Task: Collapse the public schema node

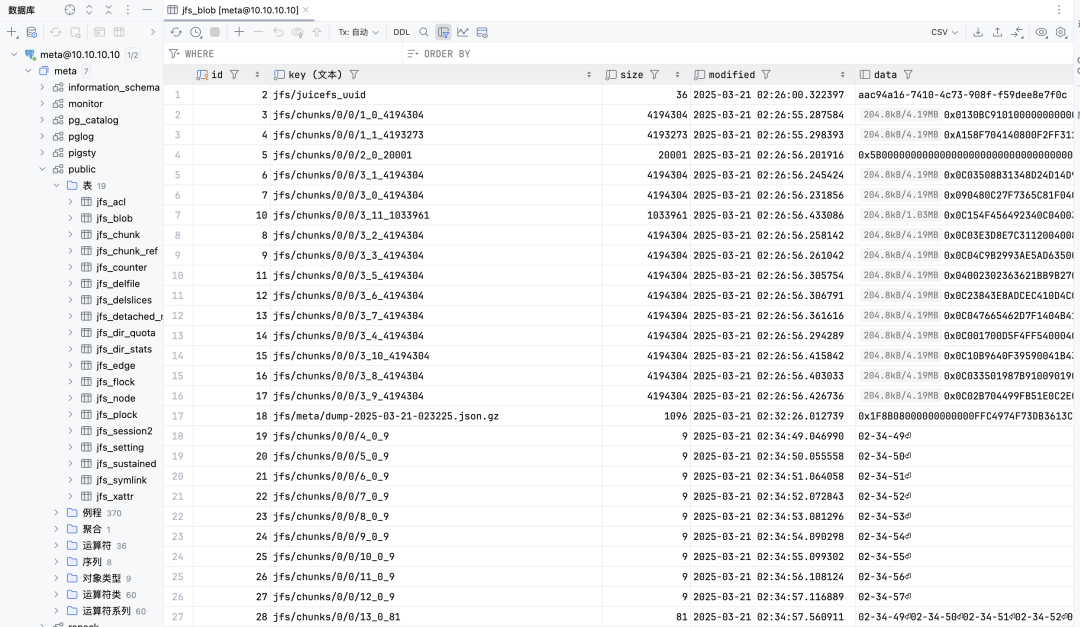Action: (43, 169)
